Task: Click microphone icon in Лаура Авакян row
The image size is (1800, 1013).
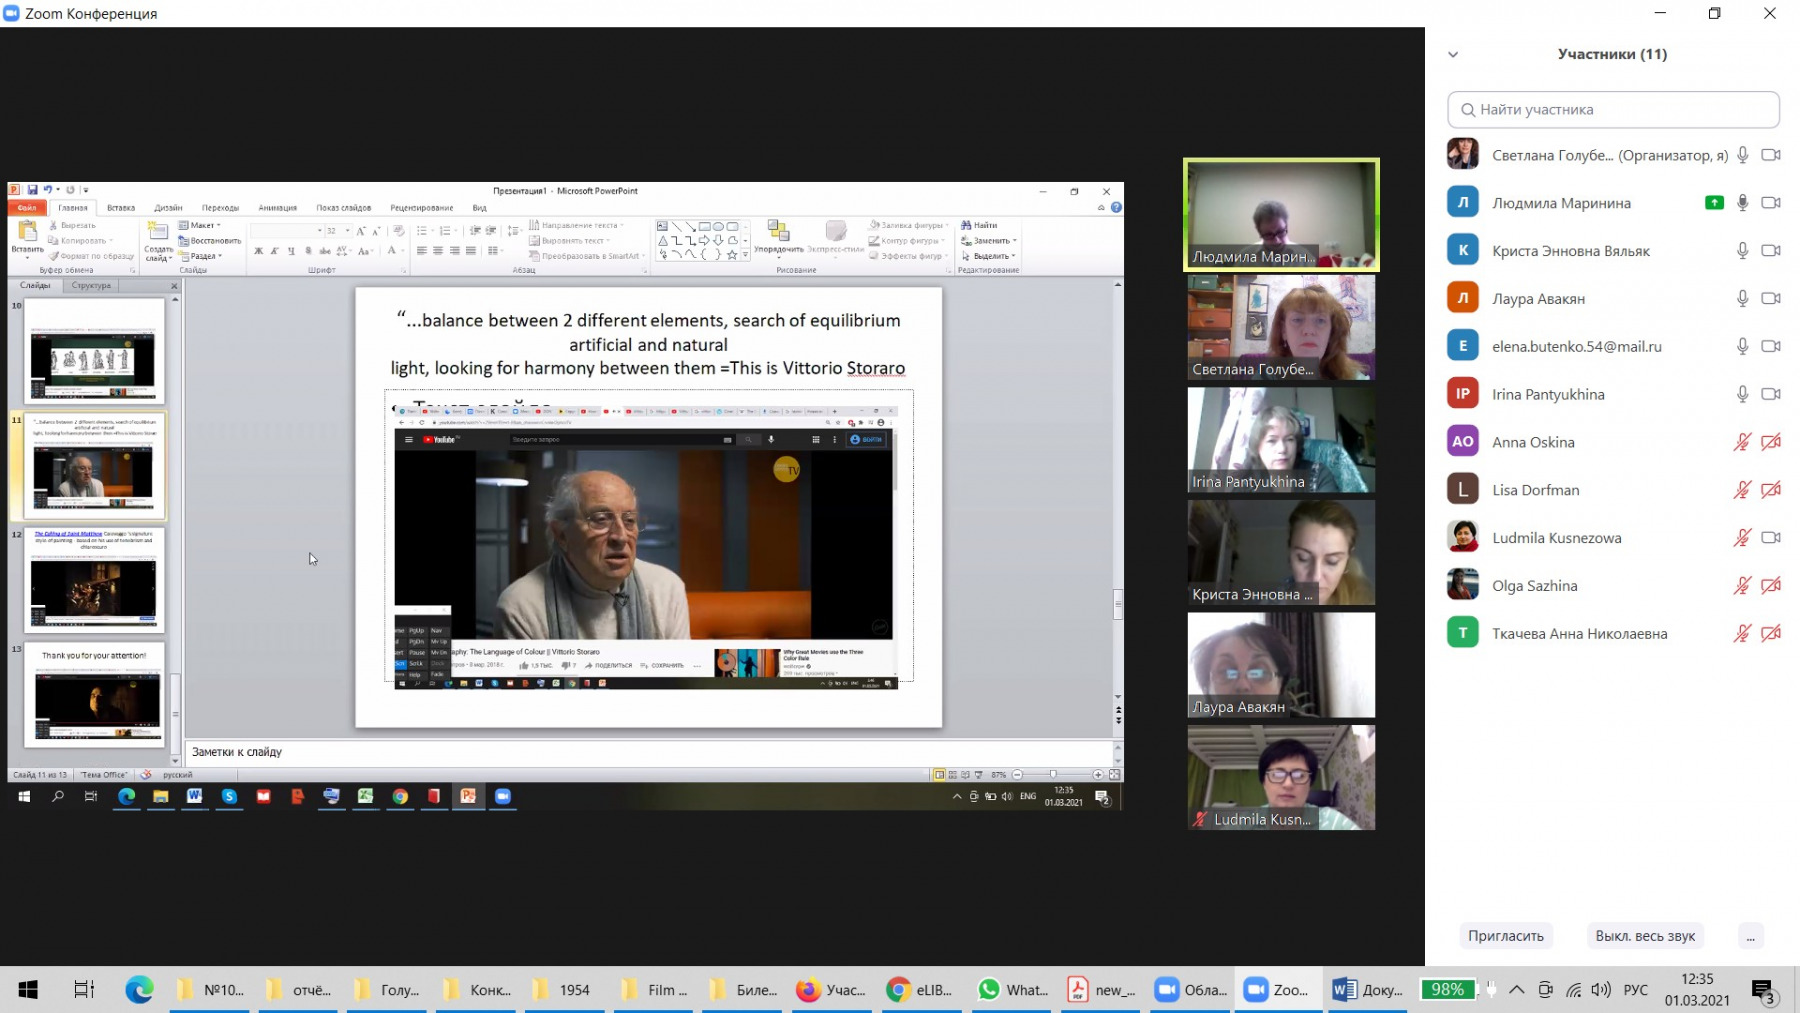Action: point(1742,299)
